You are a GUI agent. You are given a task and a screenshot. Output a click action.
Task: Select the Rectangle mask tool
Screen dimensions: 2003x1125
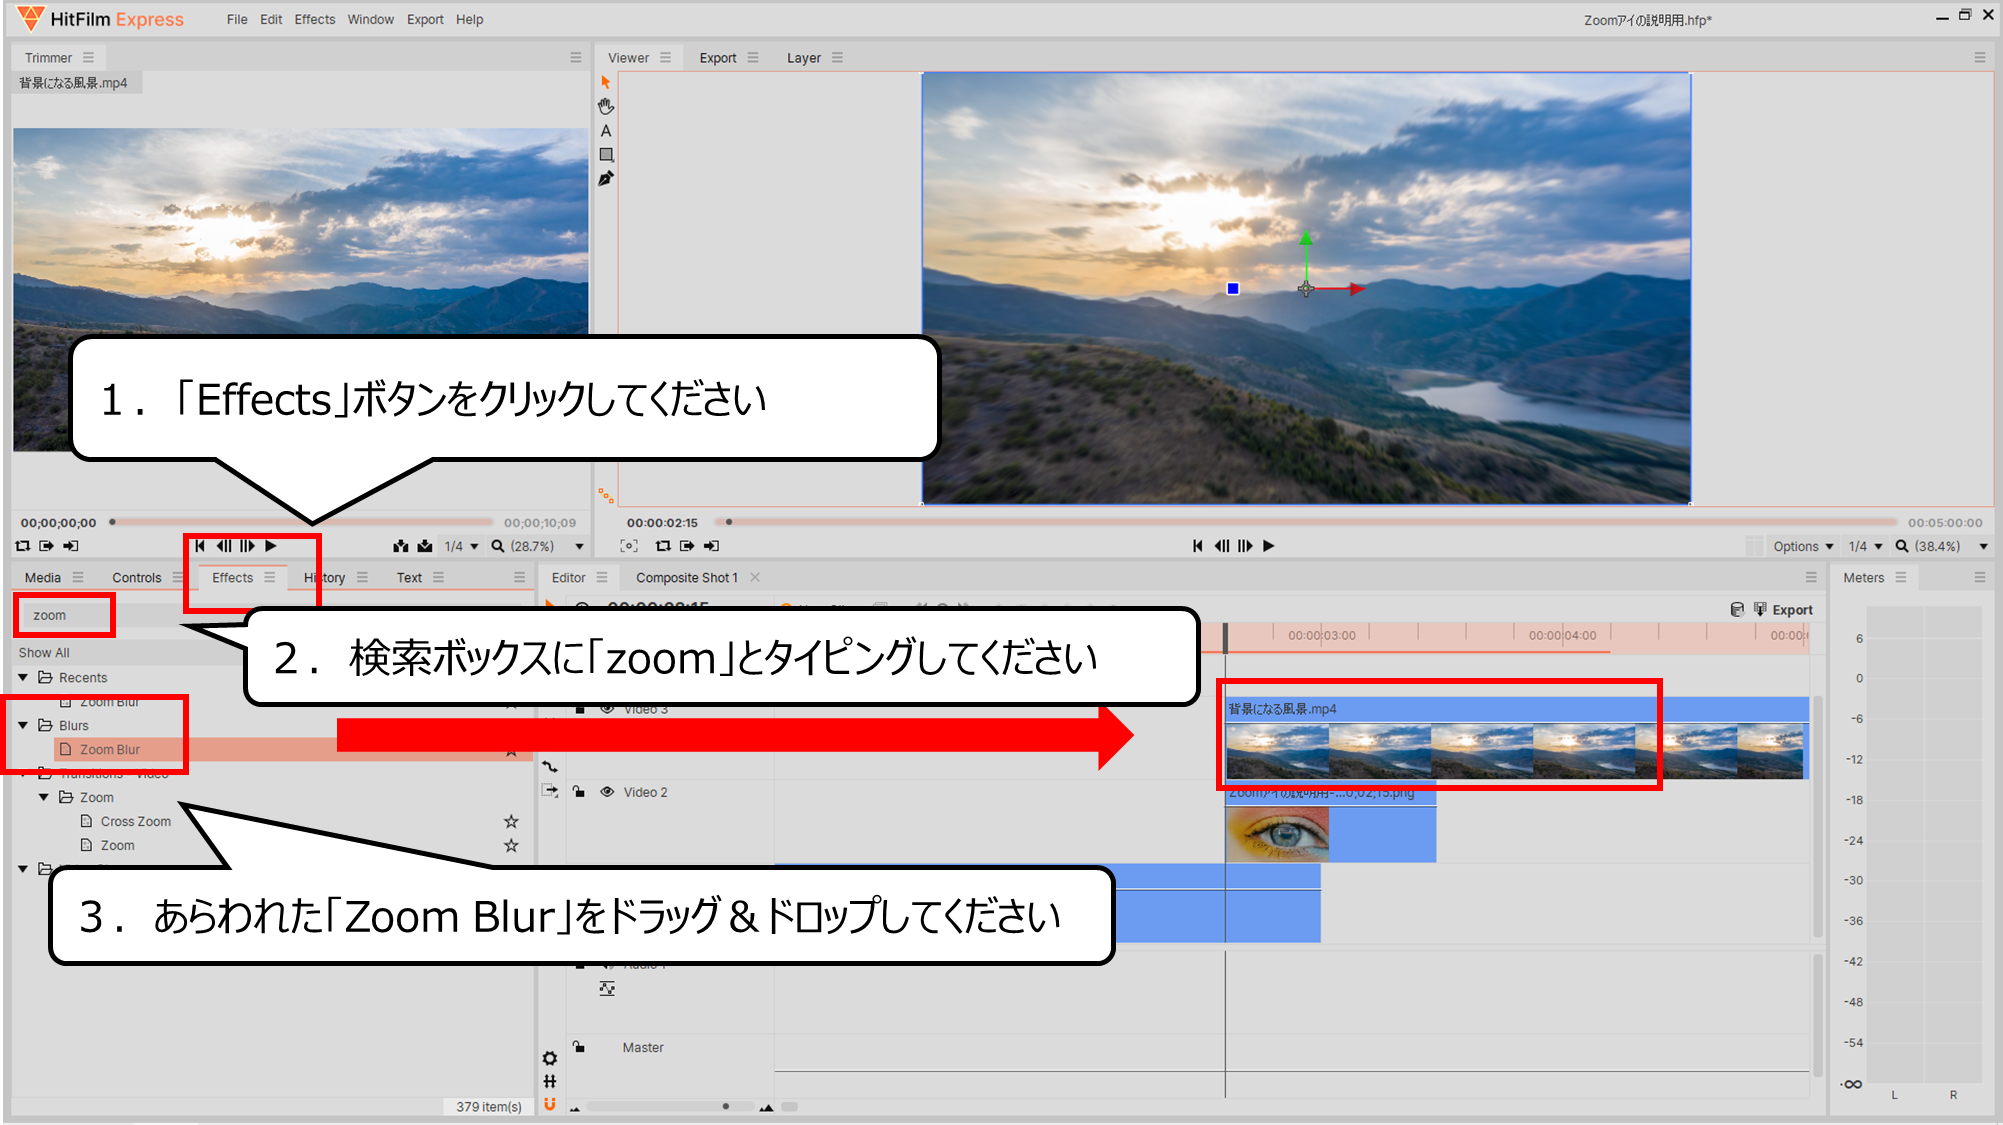pyautogui.click(x=606, y=155)
